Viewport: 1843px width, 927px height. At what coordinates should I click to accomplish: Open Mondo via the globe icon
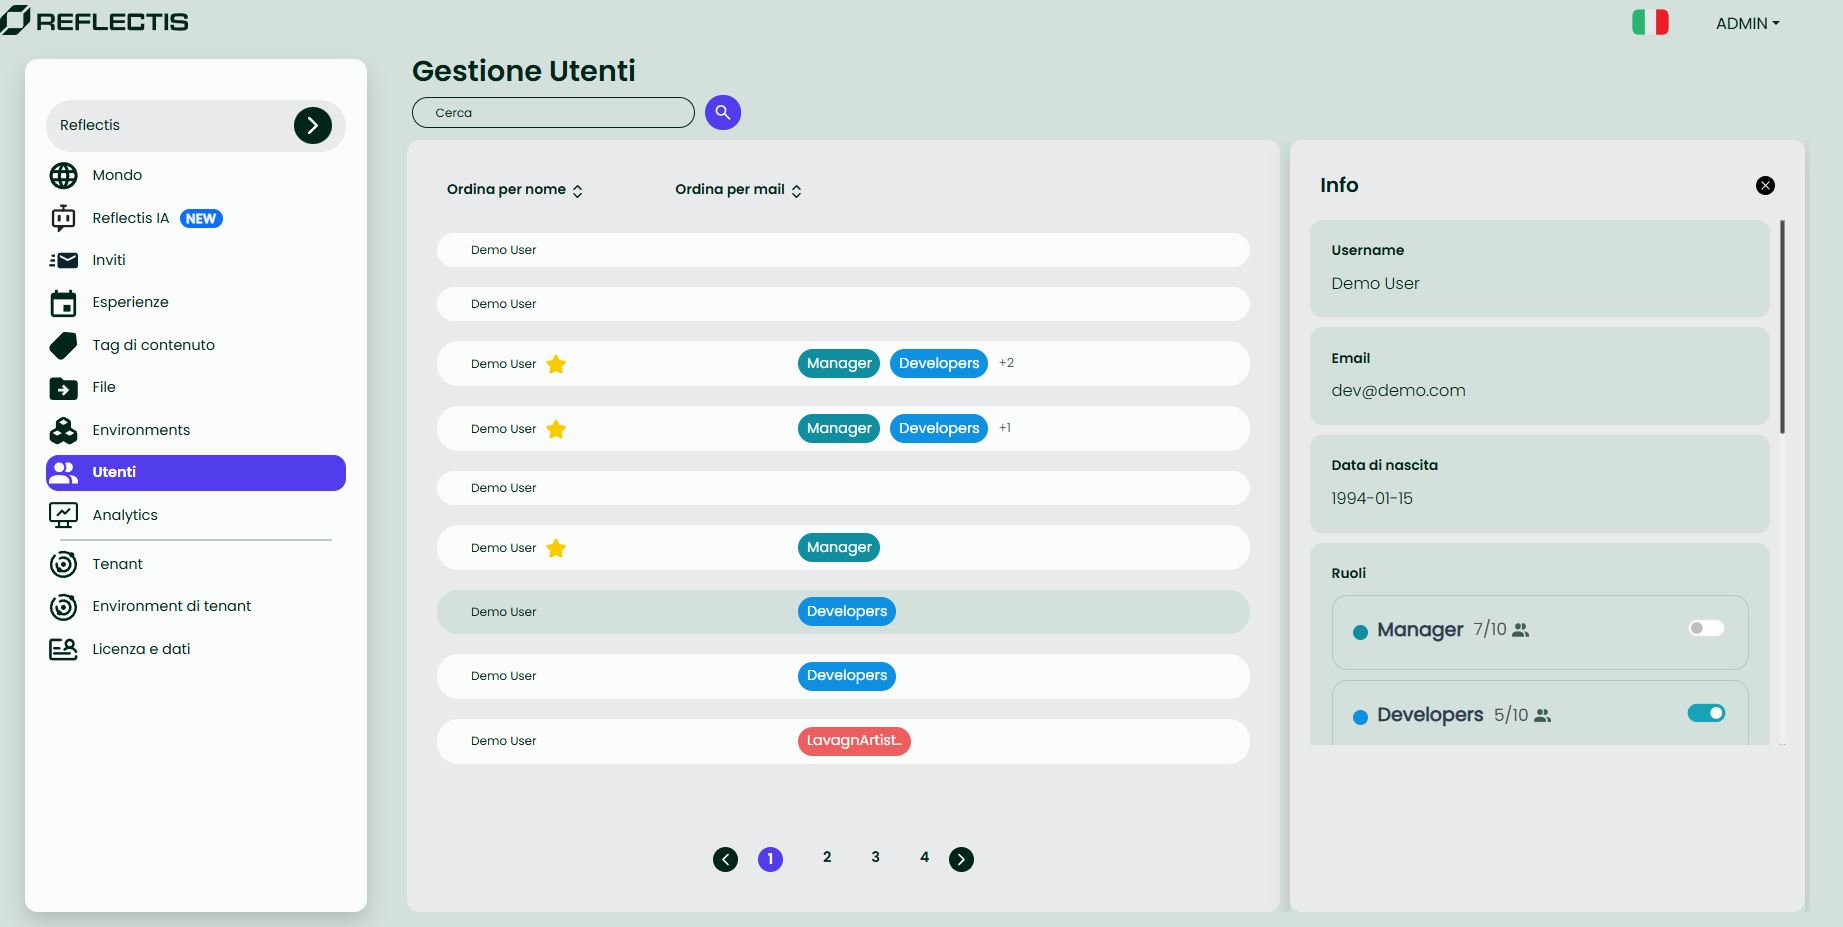tap(63, 176)
